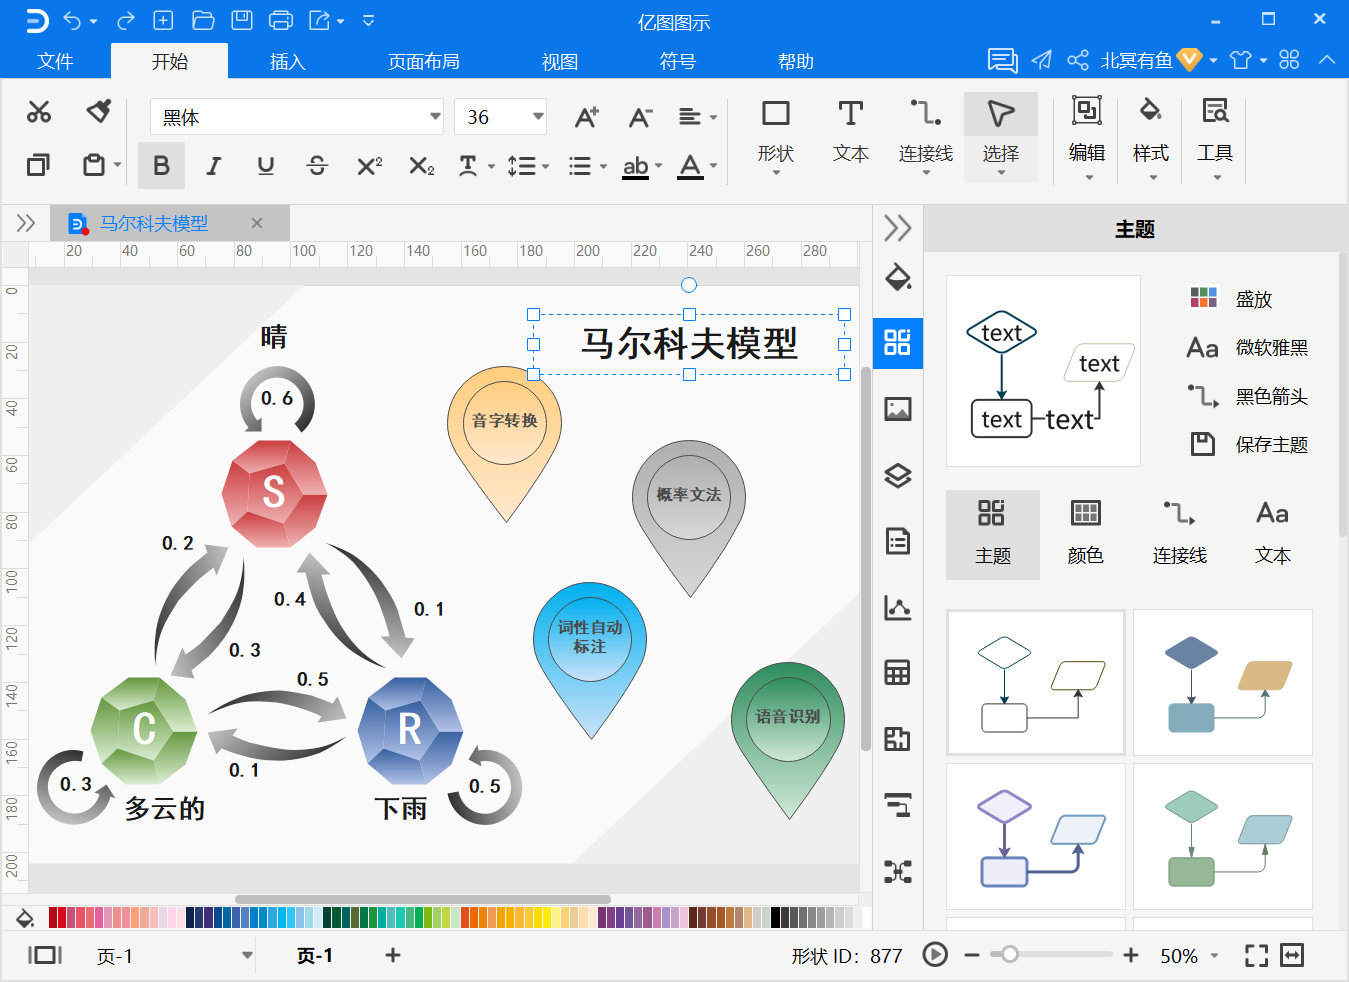Toggle Italic formatting
This screenshot has width=1349, height=982.
(213, 166)
